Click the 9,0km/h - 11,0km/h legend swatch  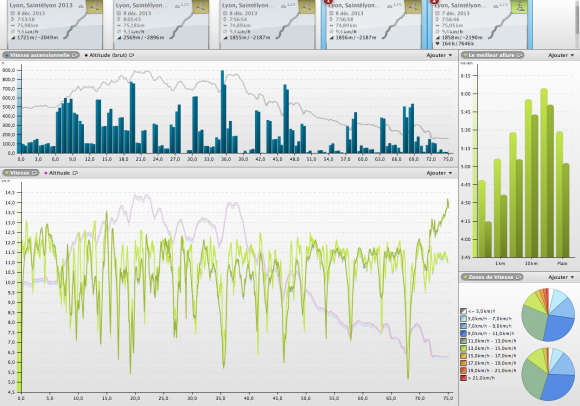click(x=463, y=333)
